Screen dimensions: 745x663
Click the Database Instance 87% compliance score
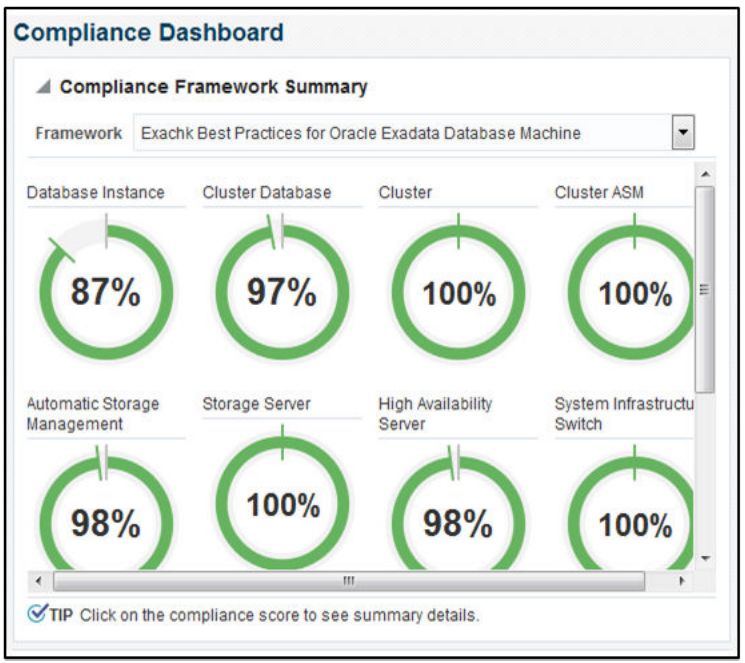tap(105, 293)
